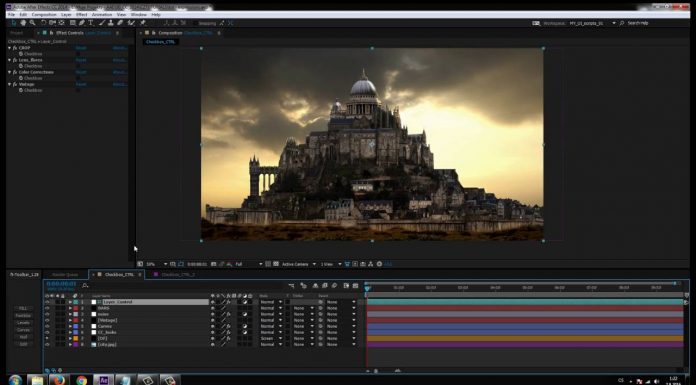Hide the BARS layer eye icon
696x385 pixels.
click(47, 308)
